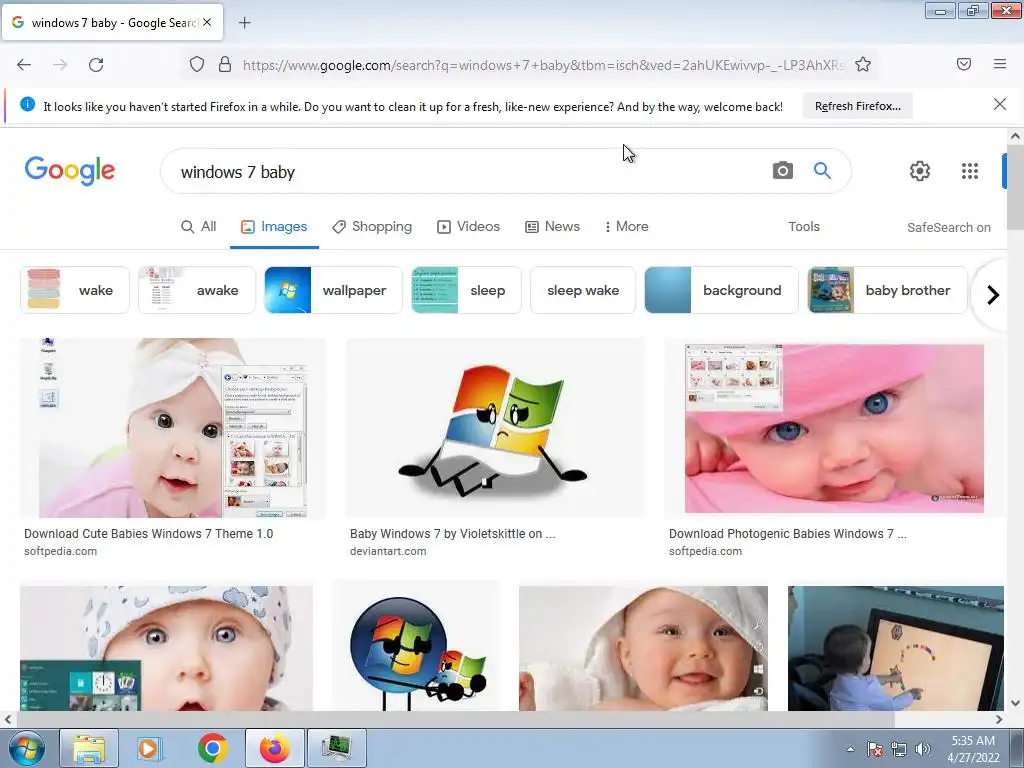
Task: Click the vertical scrollbar up arrow
Action: 1015,136
